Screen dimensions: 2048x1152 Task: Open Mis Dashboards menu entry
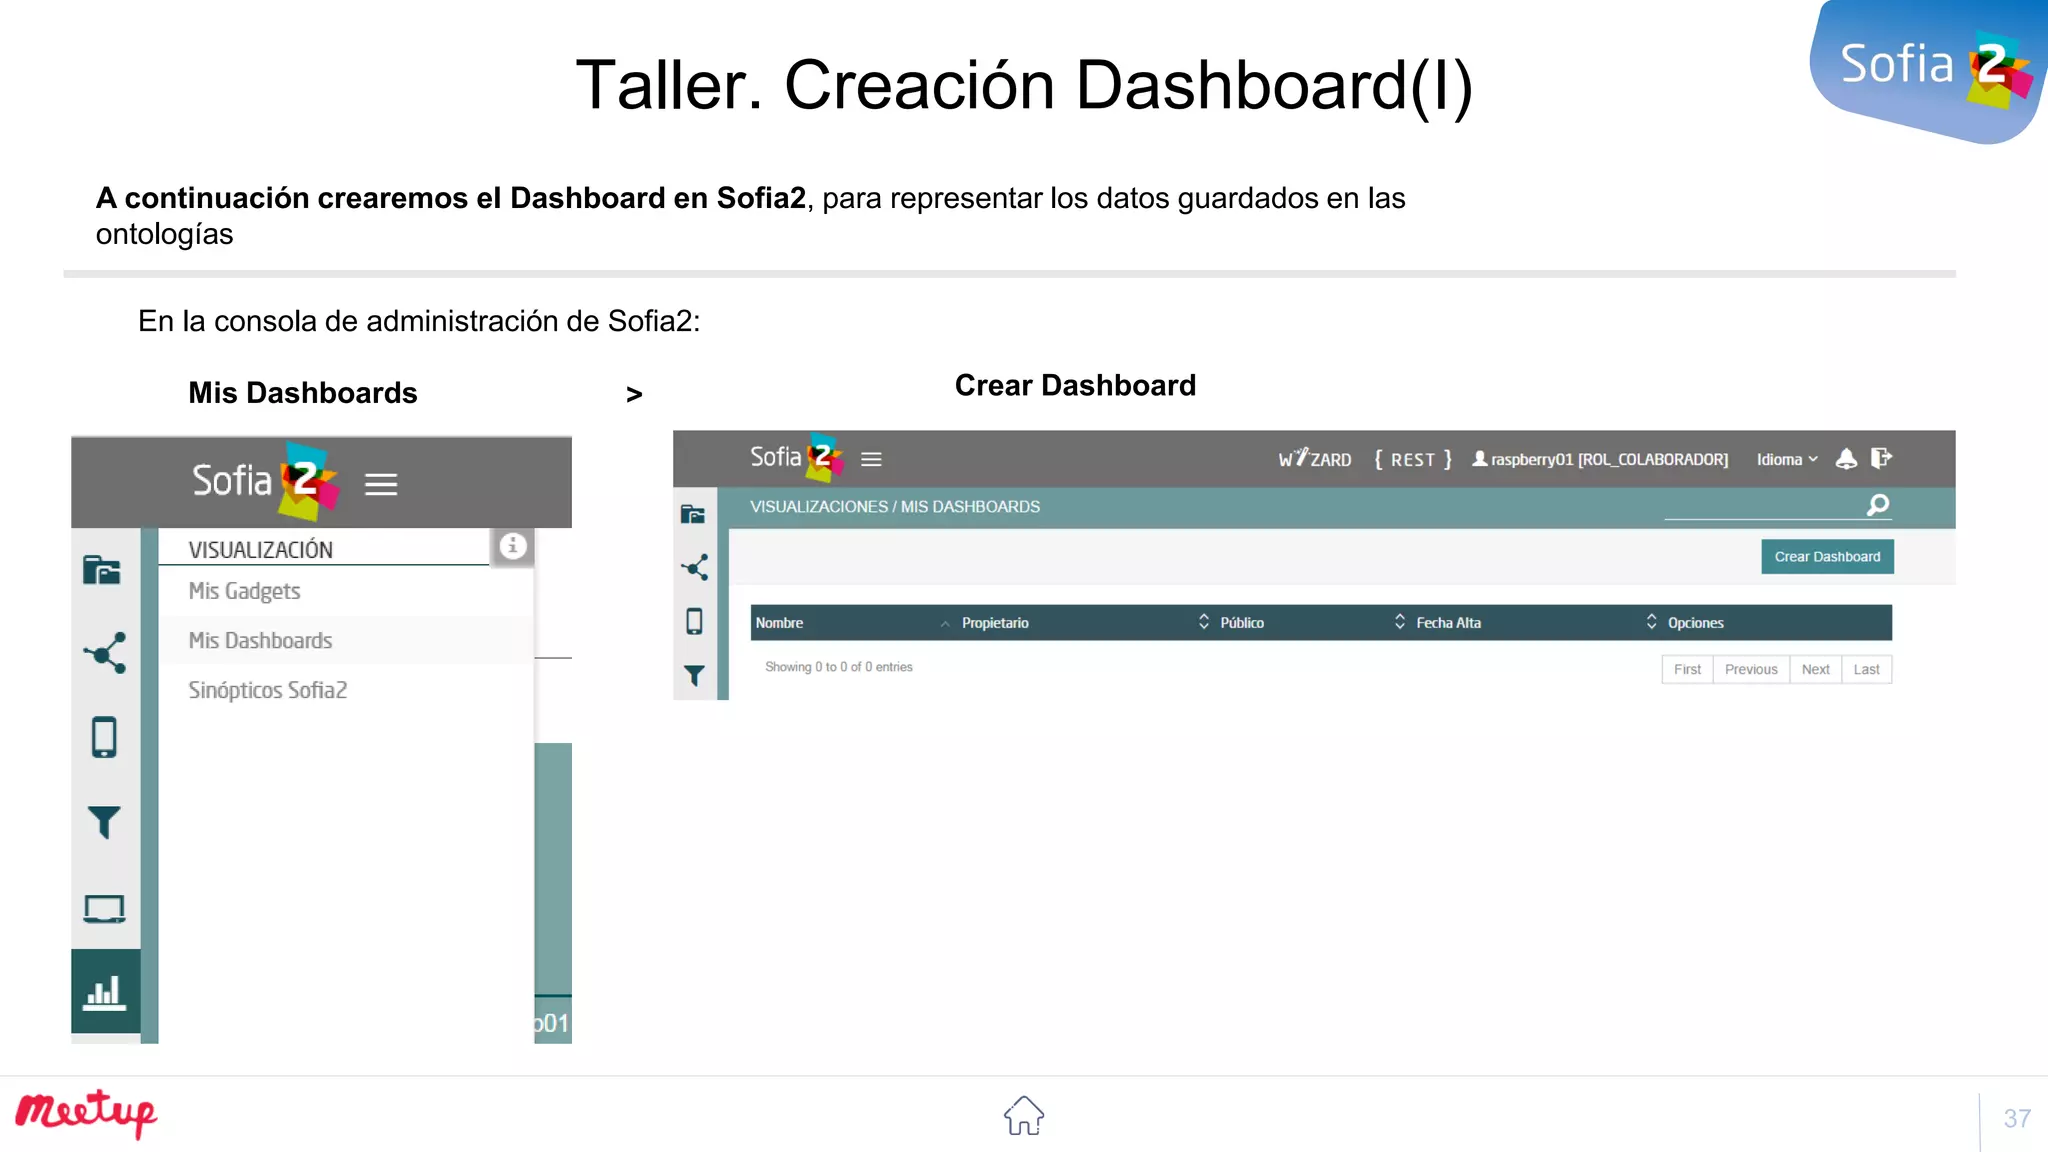(x=260, y=641)
